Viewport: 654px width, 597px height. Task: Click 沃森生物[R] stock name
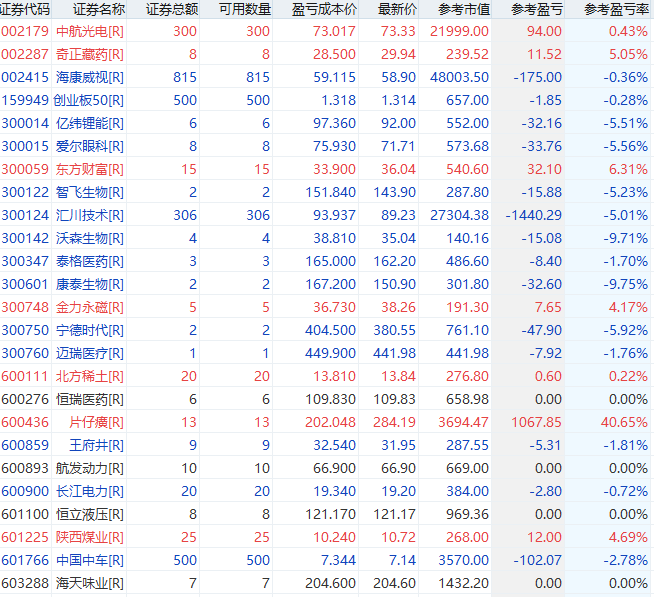point(90,238)
